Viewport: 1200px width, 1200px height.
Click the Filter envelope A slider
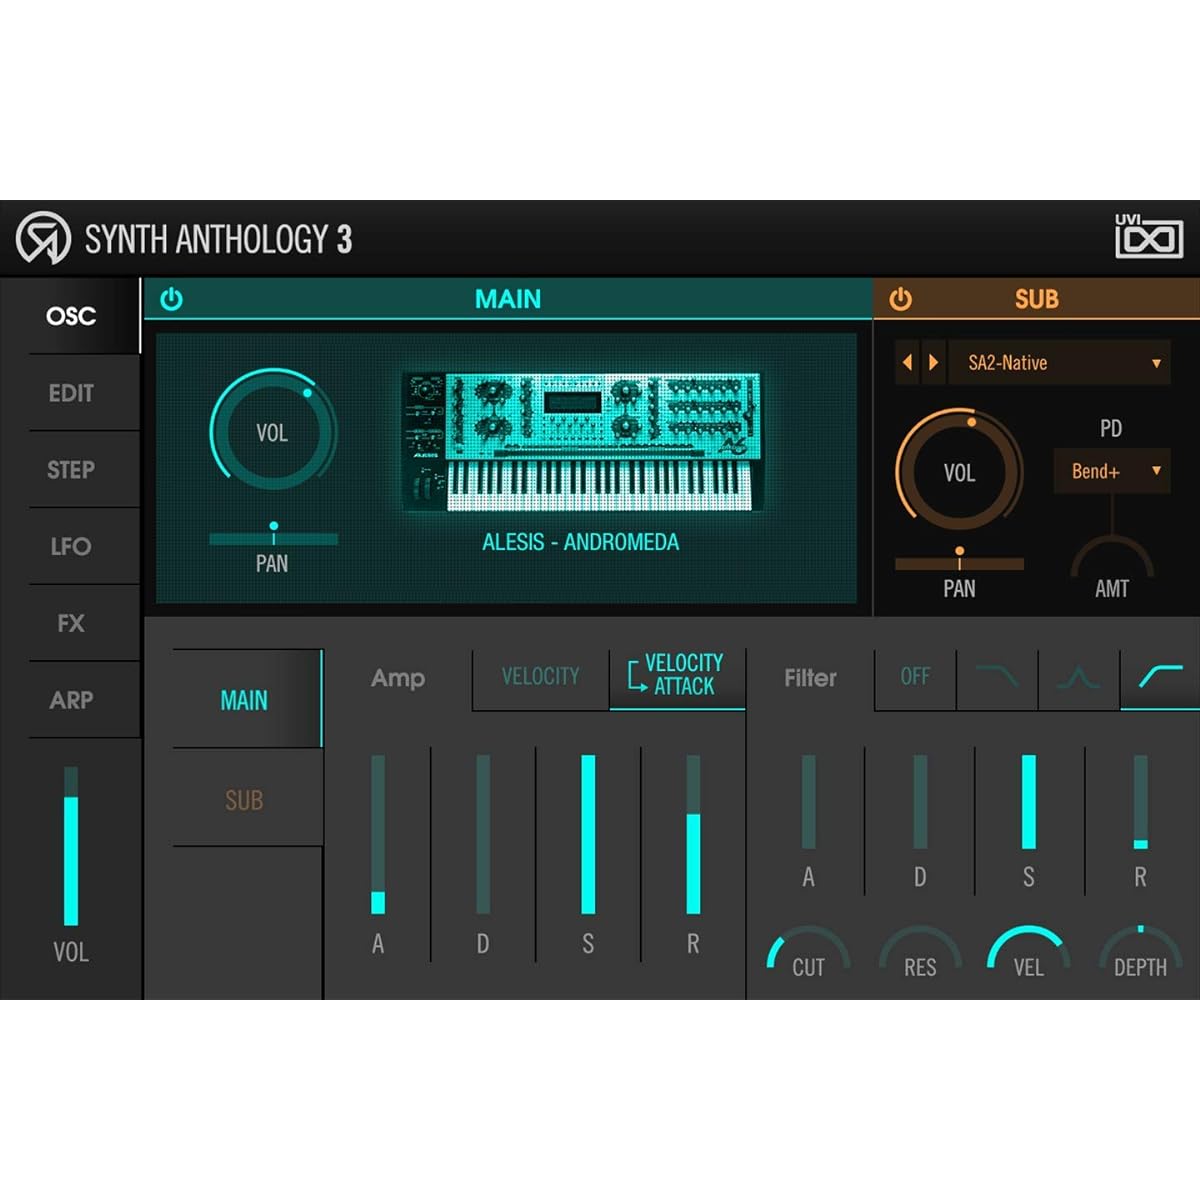point(808,802)
